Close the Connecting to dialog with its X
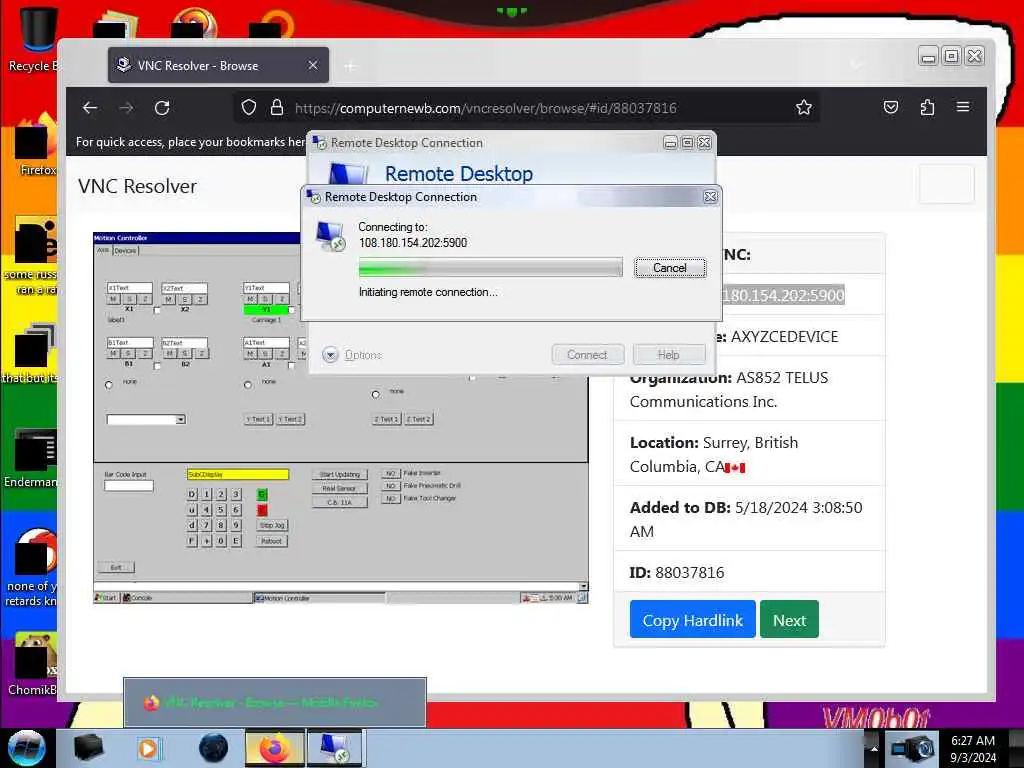 pyautogui.click(x=711, y=197)
